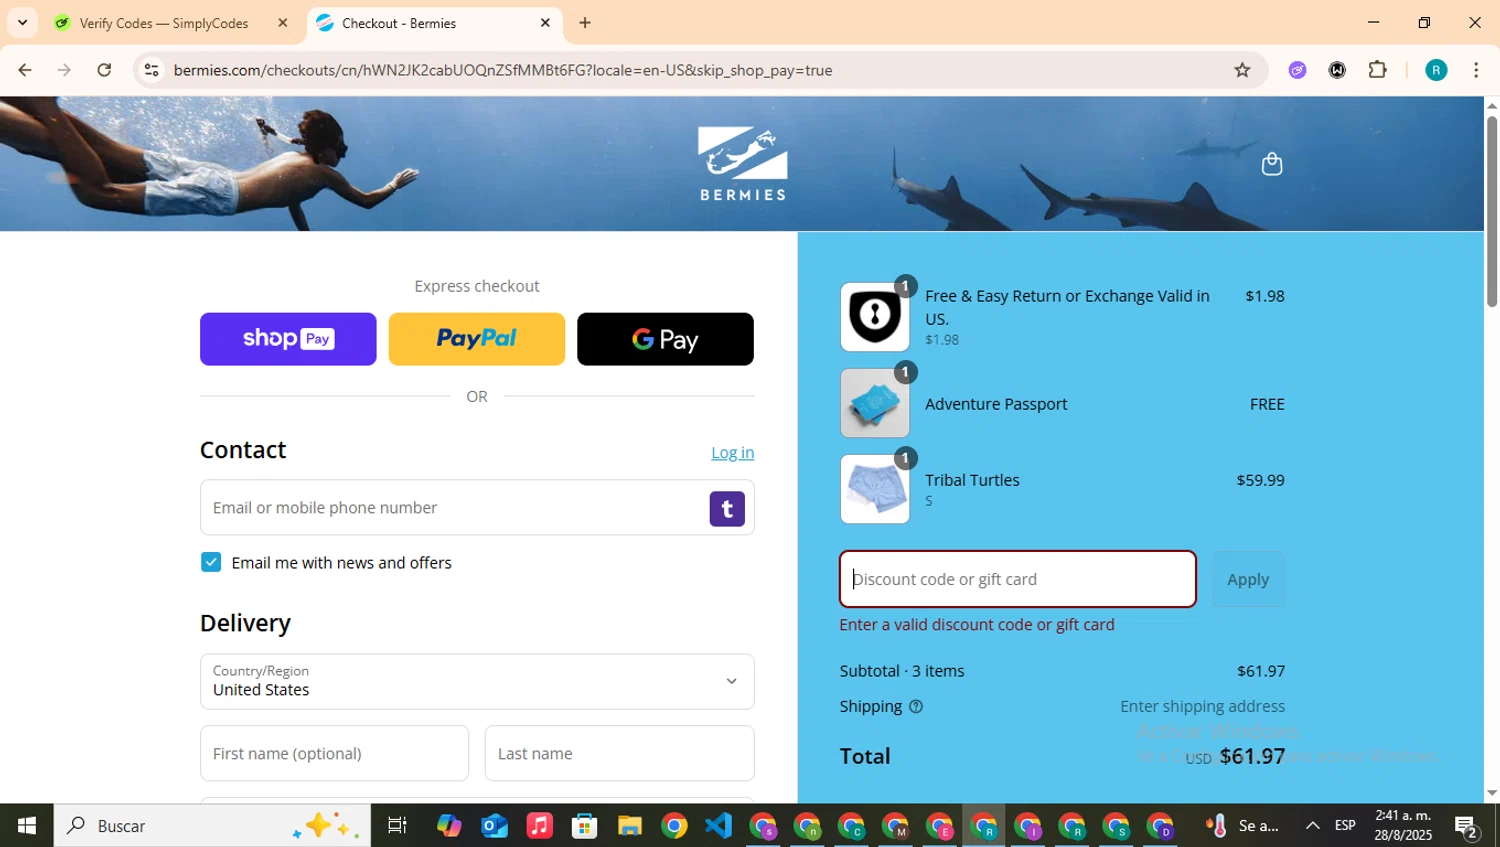Open the Copilot taskbar icon
This screenshot has width=1500, height=847.
[449, 826]
